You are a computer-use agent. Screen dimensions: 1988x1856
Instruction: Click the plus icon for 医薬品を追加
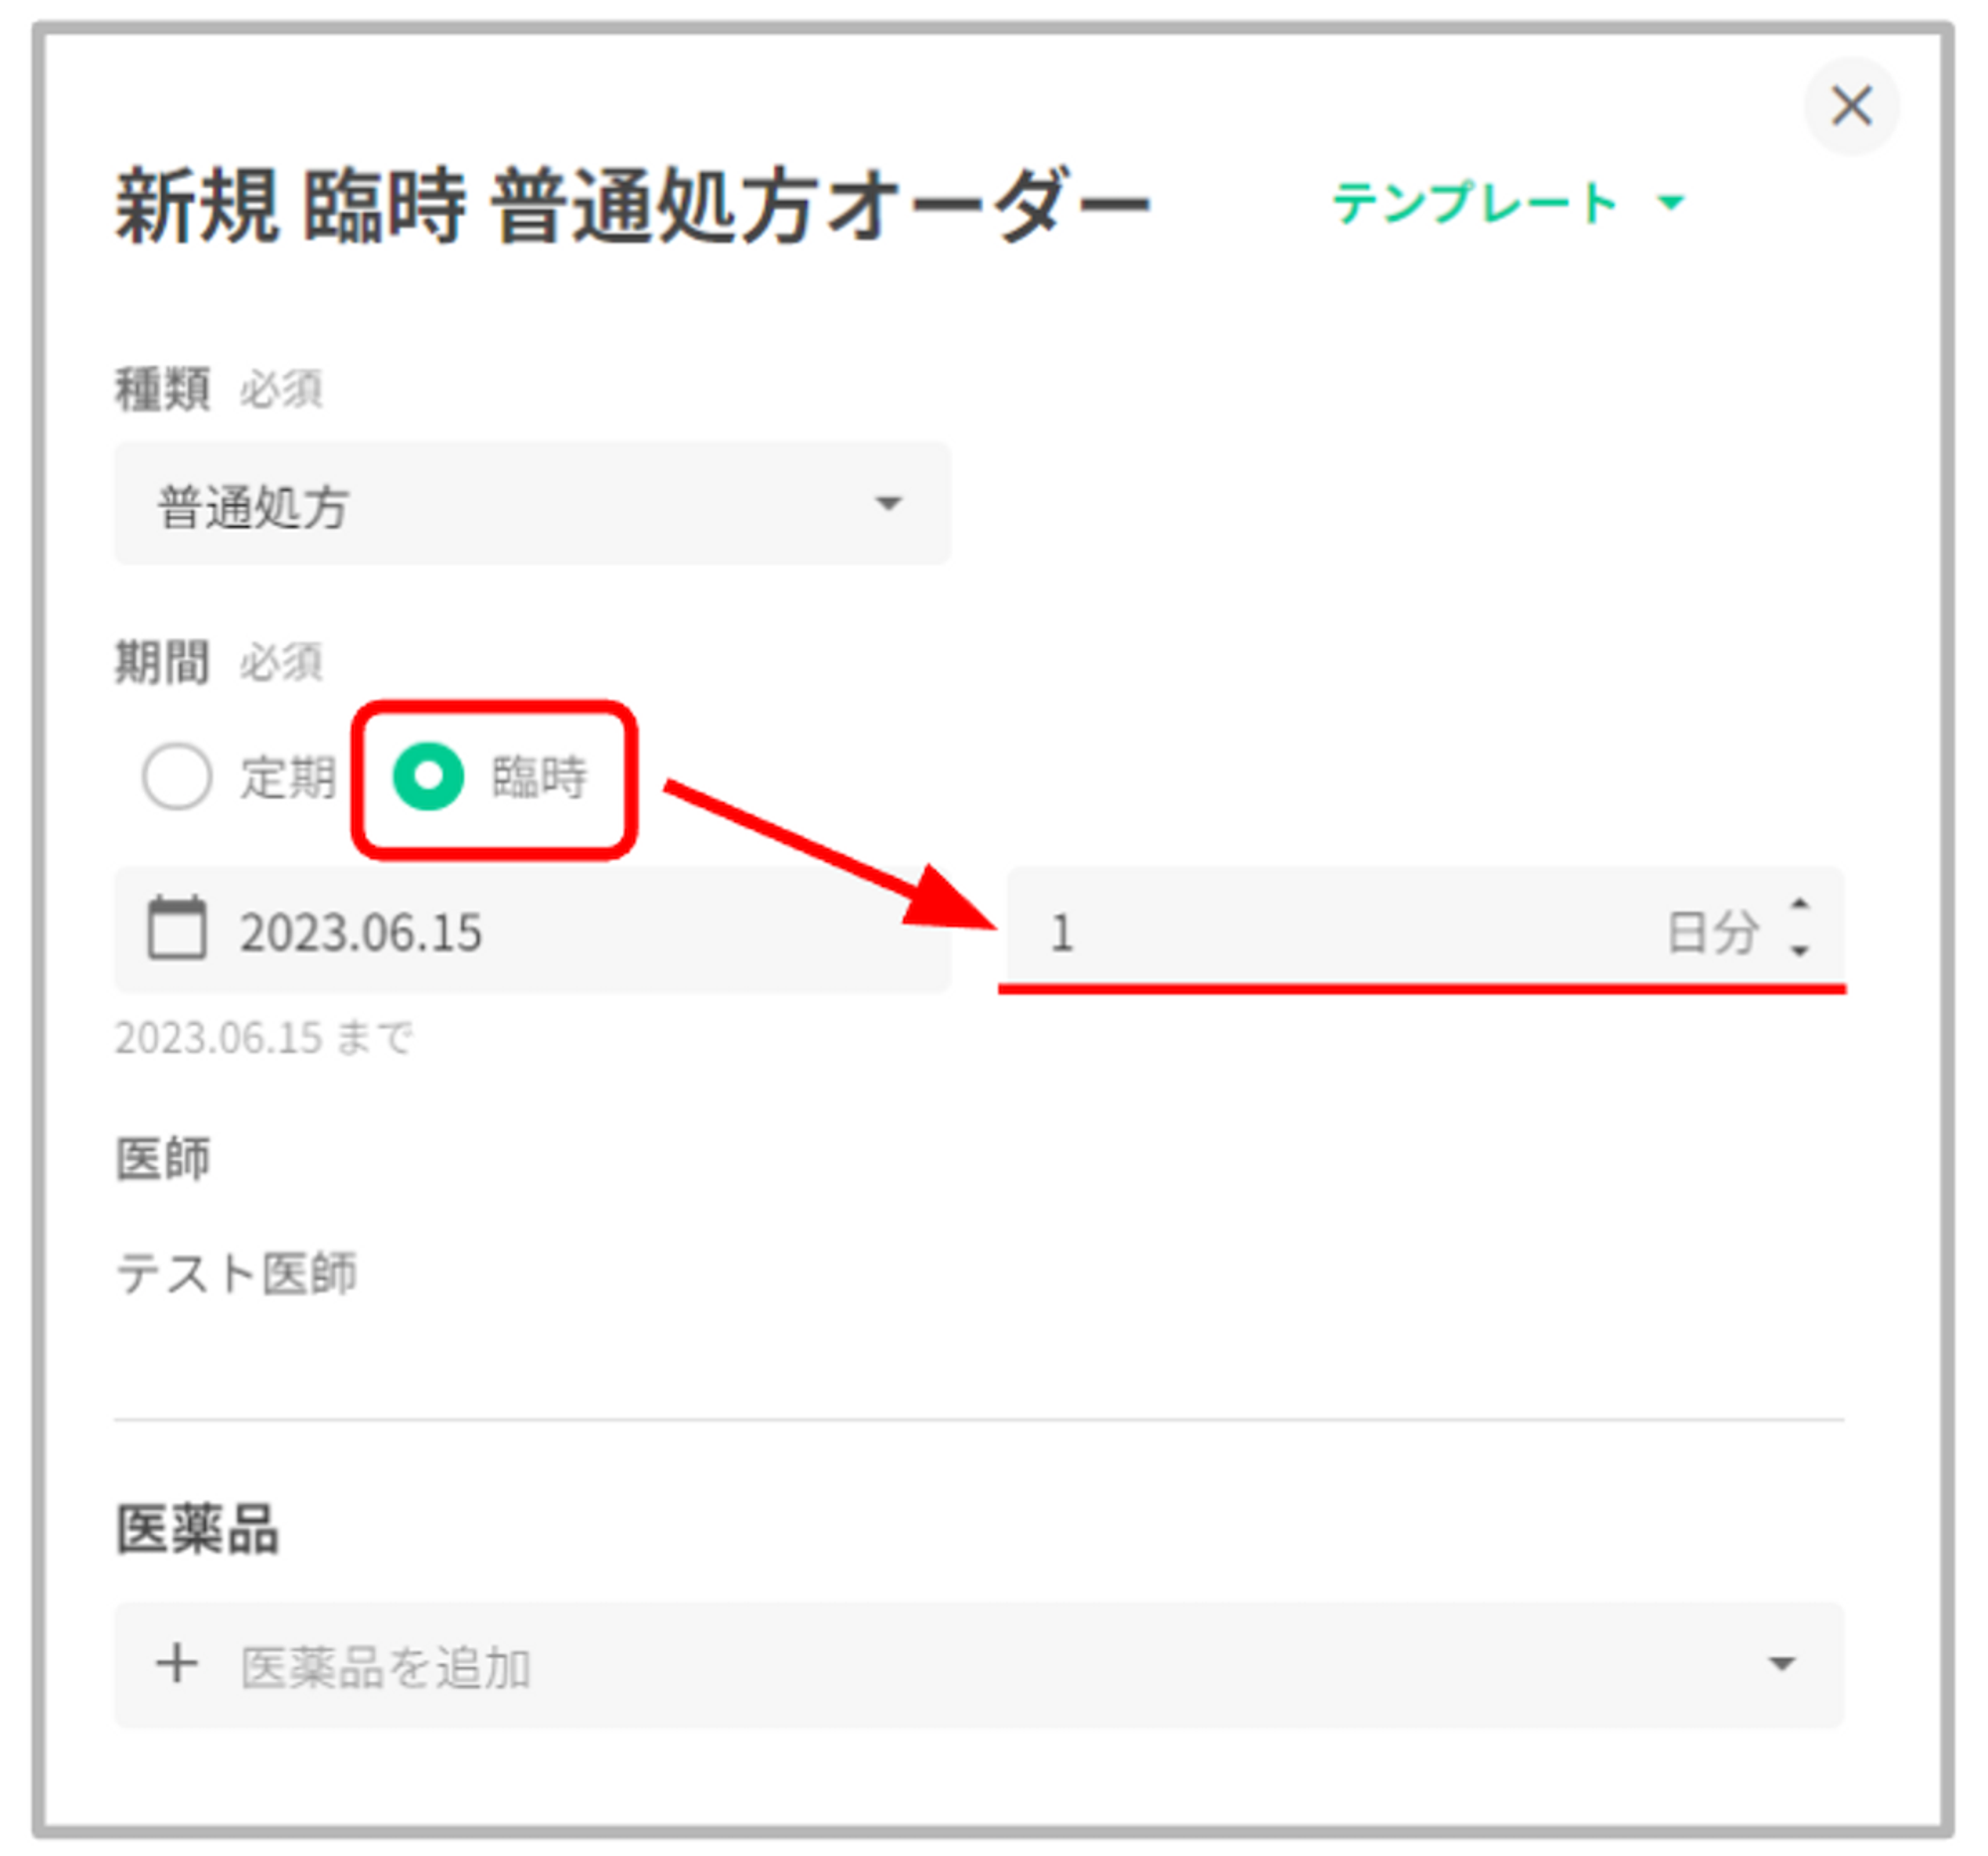click(x=177, y=1663)
